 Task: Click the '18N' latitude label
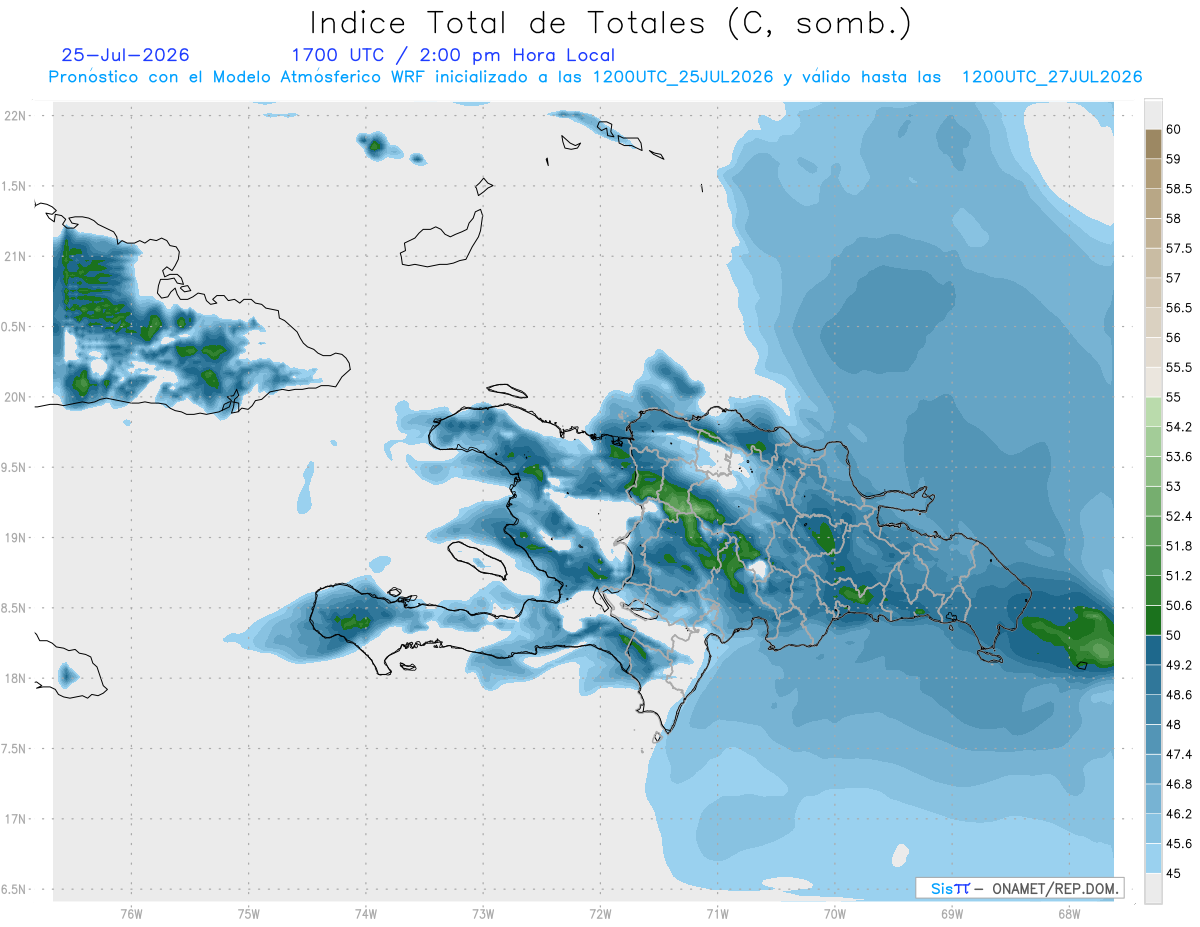(x=15, y=679)
